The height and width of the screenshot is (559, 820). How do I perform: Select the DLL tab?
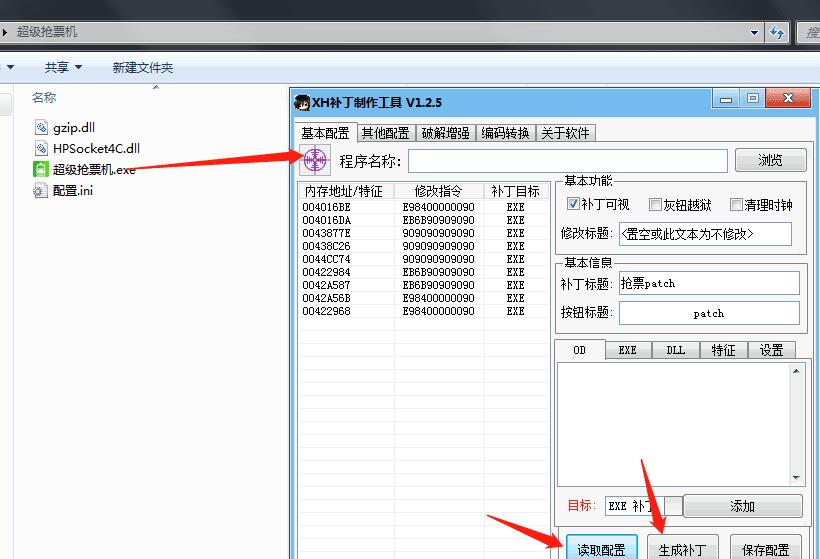coord(676,350)
